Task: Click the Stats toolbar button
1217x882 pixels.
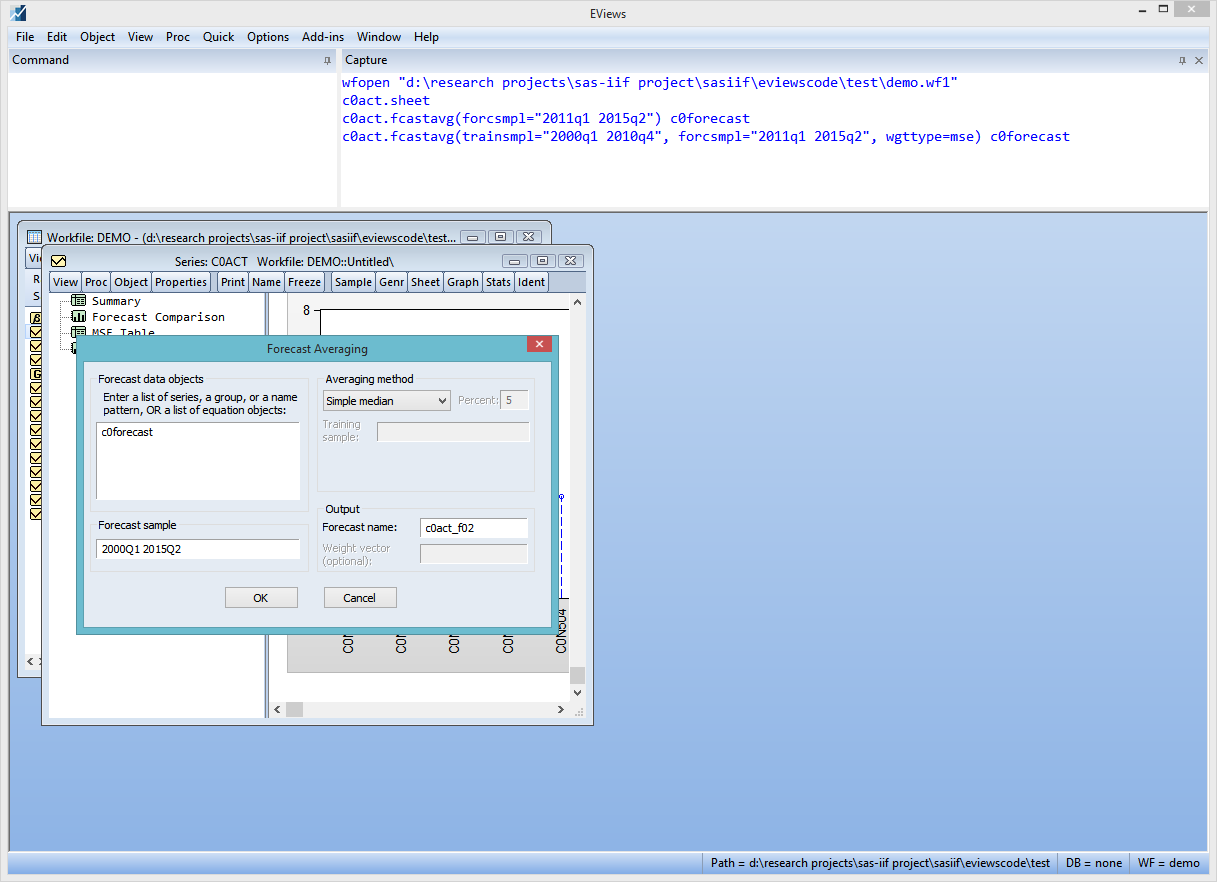Action: pyautogui.click(x=498, y=282)
